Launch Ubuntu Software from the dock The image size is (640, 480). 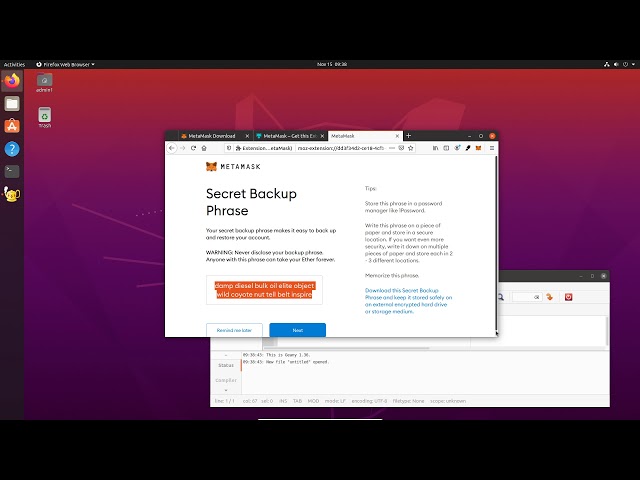pyautogui.click(x=12, y=126)
